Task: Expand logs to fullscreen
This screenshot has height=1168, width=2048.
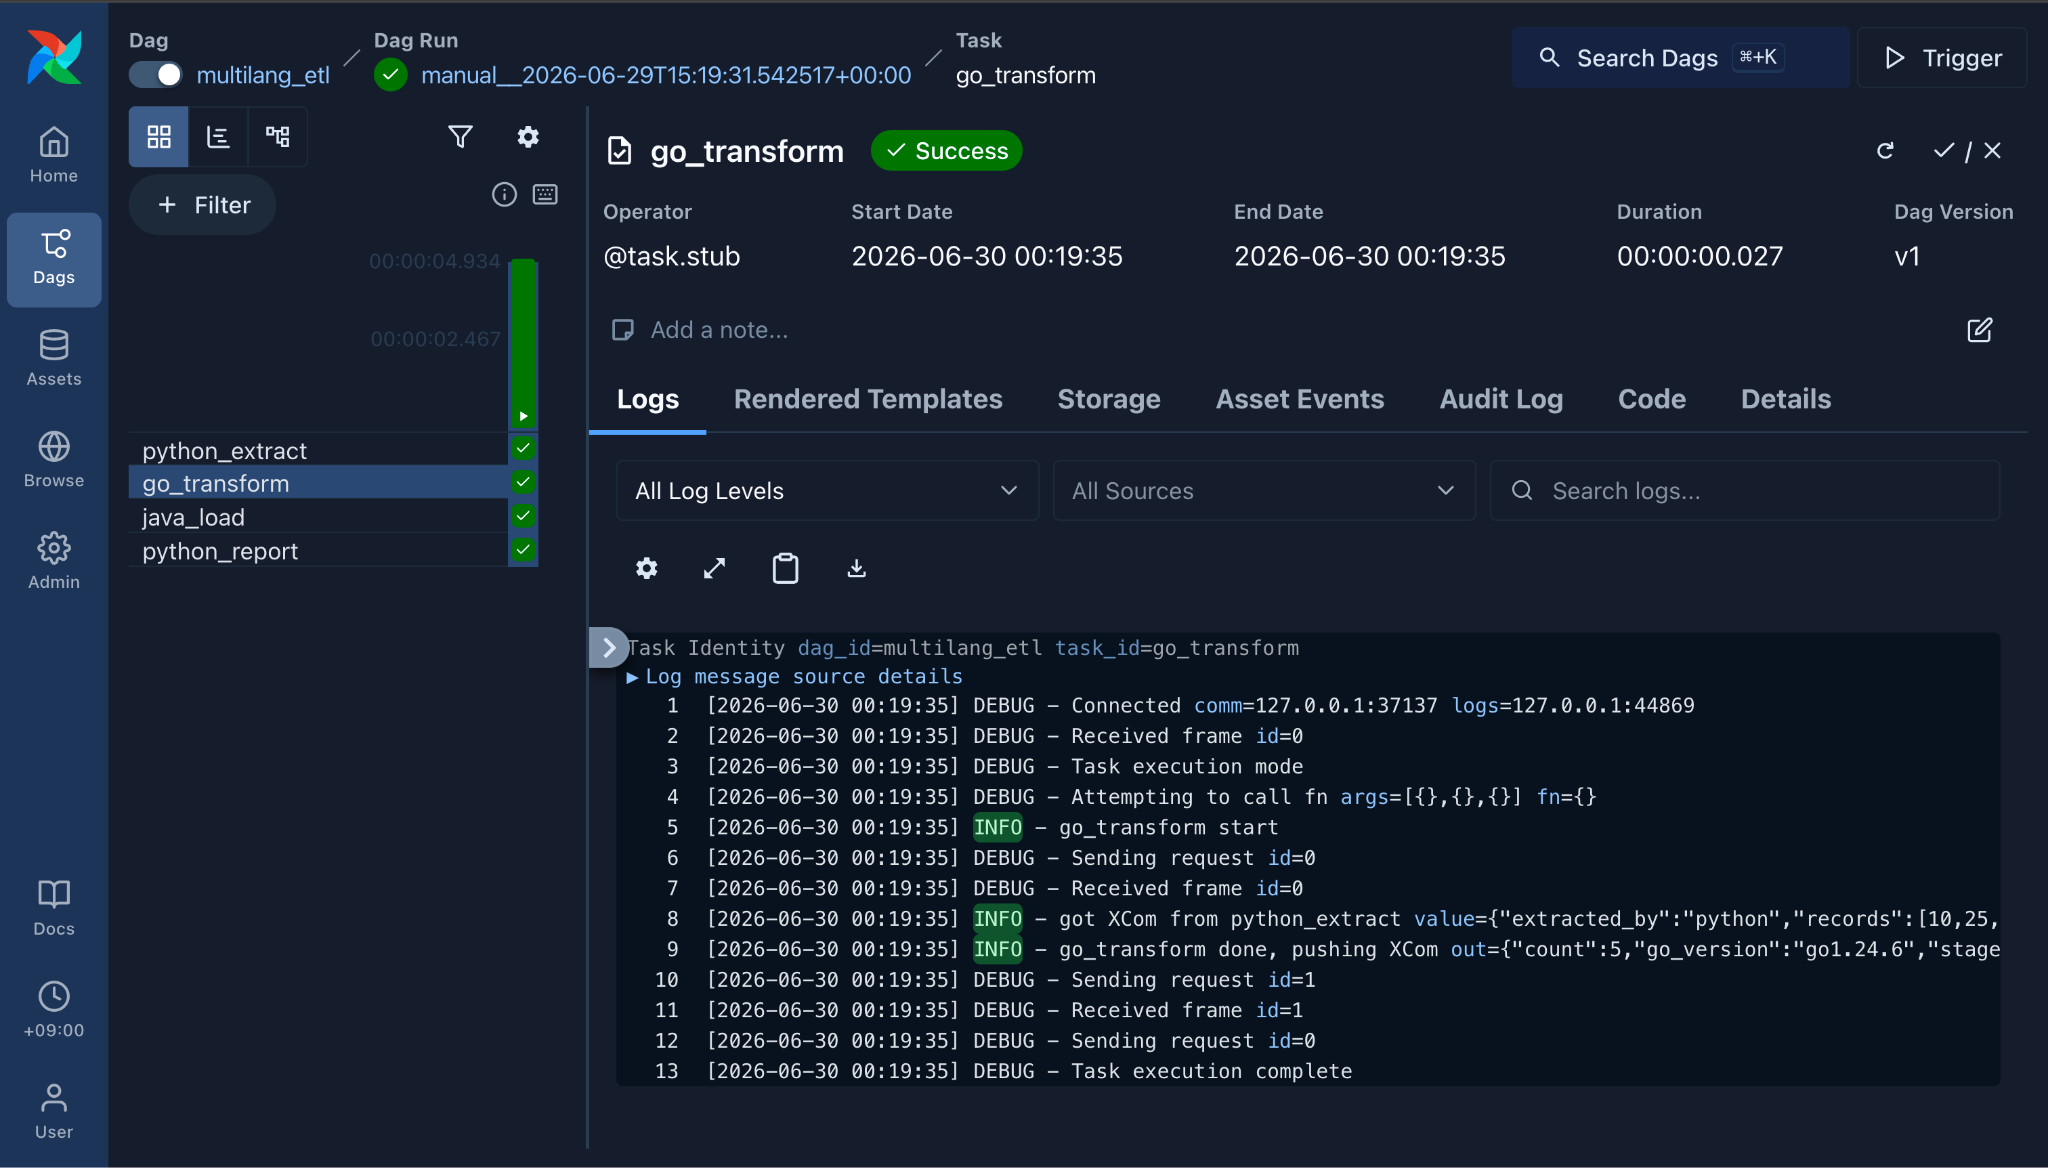Action: pos(714,568)
